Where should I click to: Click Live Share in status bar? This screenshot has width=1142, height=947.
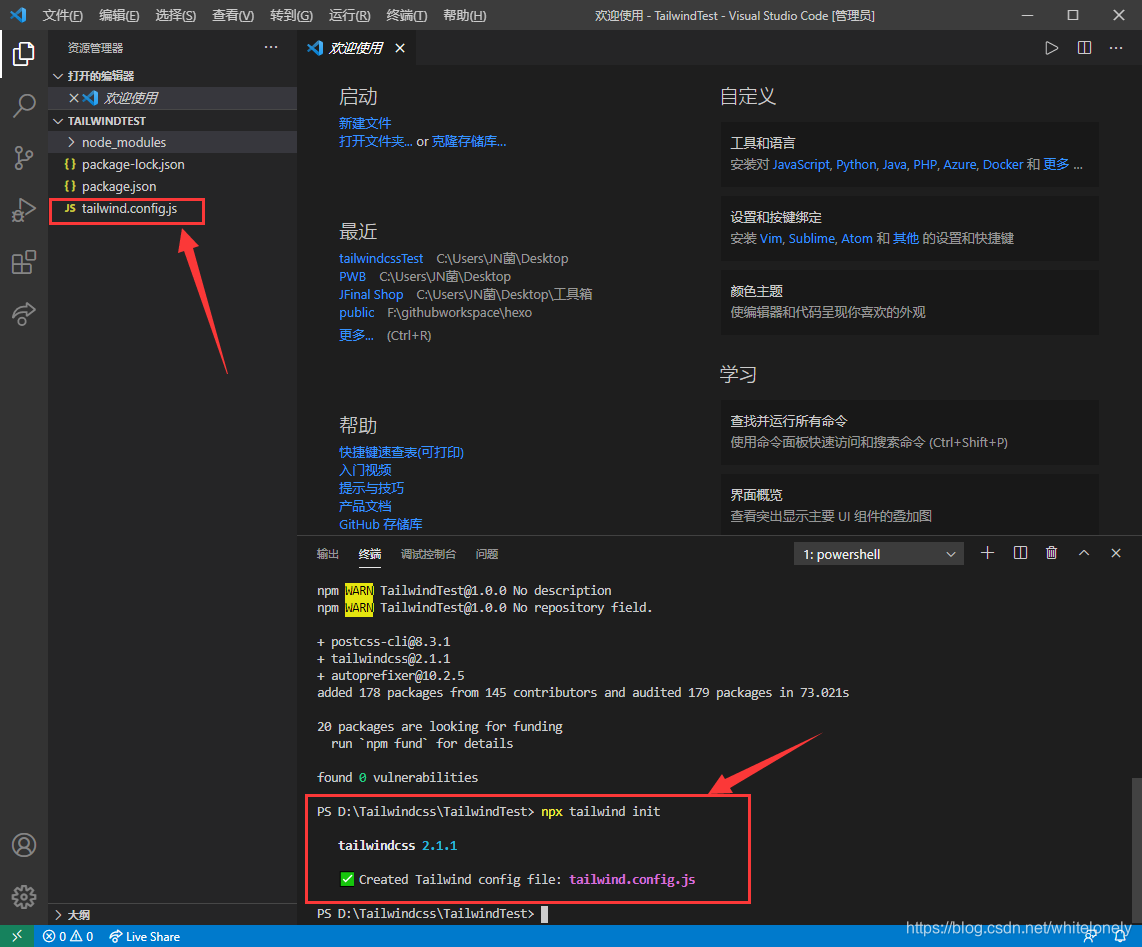pos(144,936)
